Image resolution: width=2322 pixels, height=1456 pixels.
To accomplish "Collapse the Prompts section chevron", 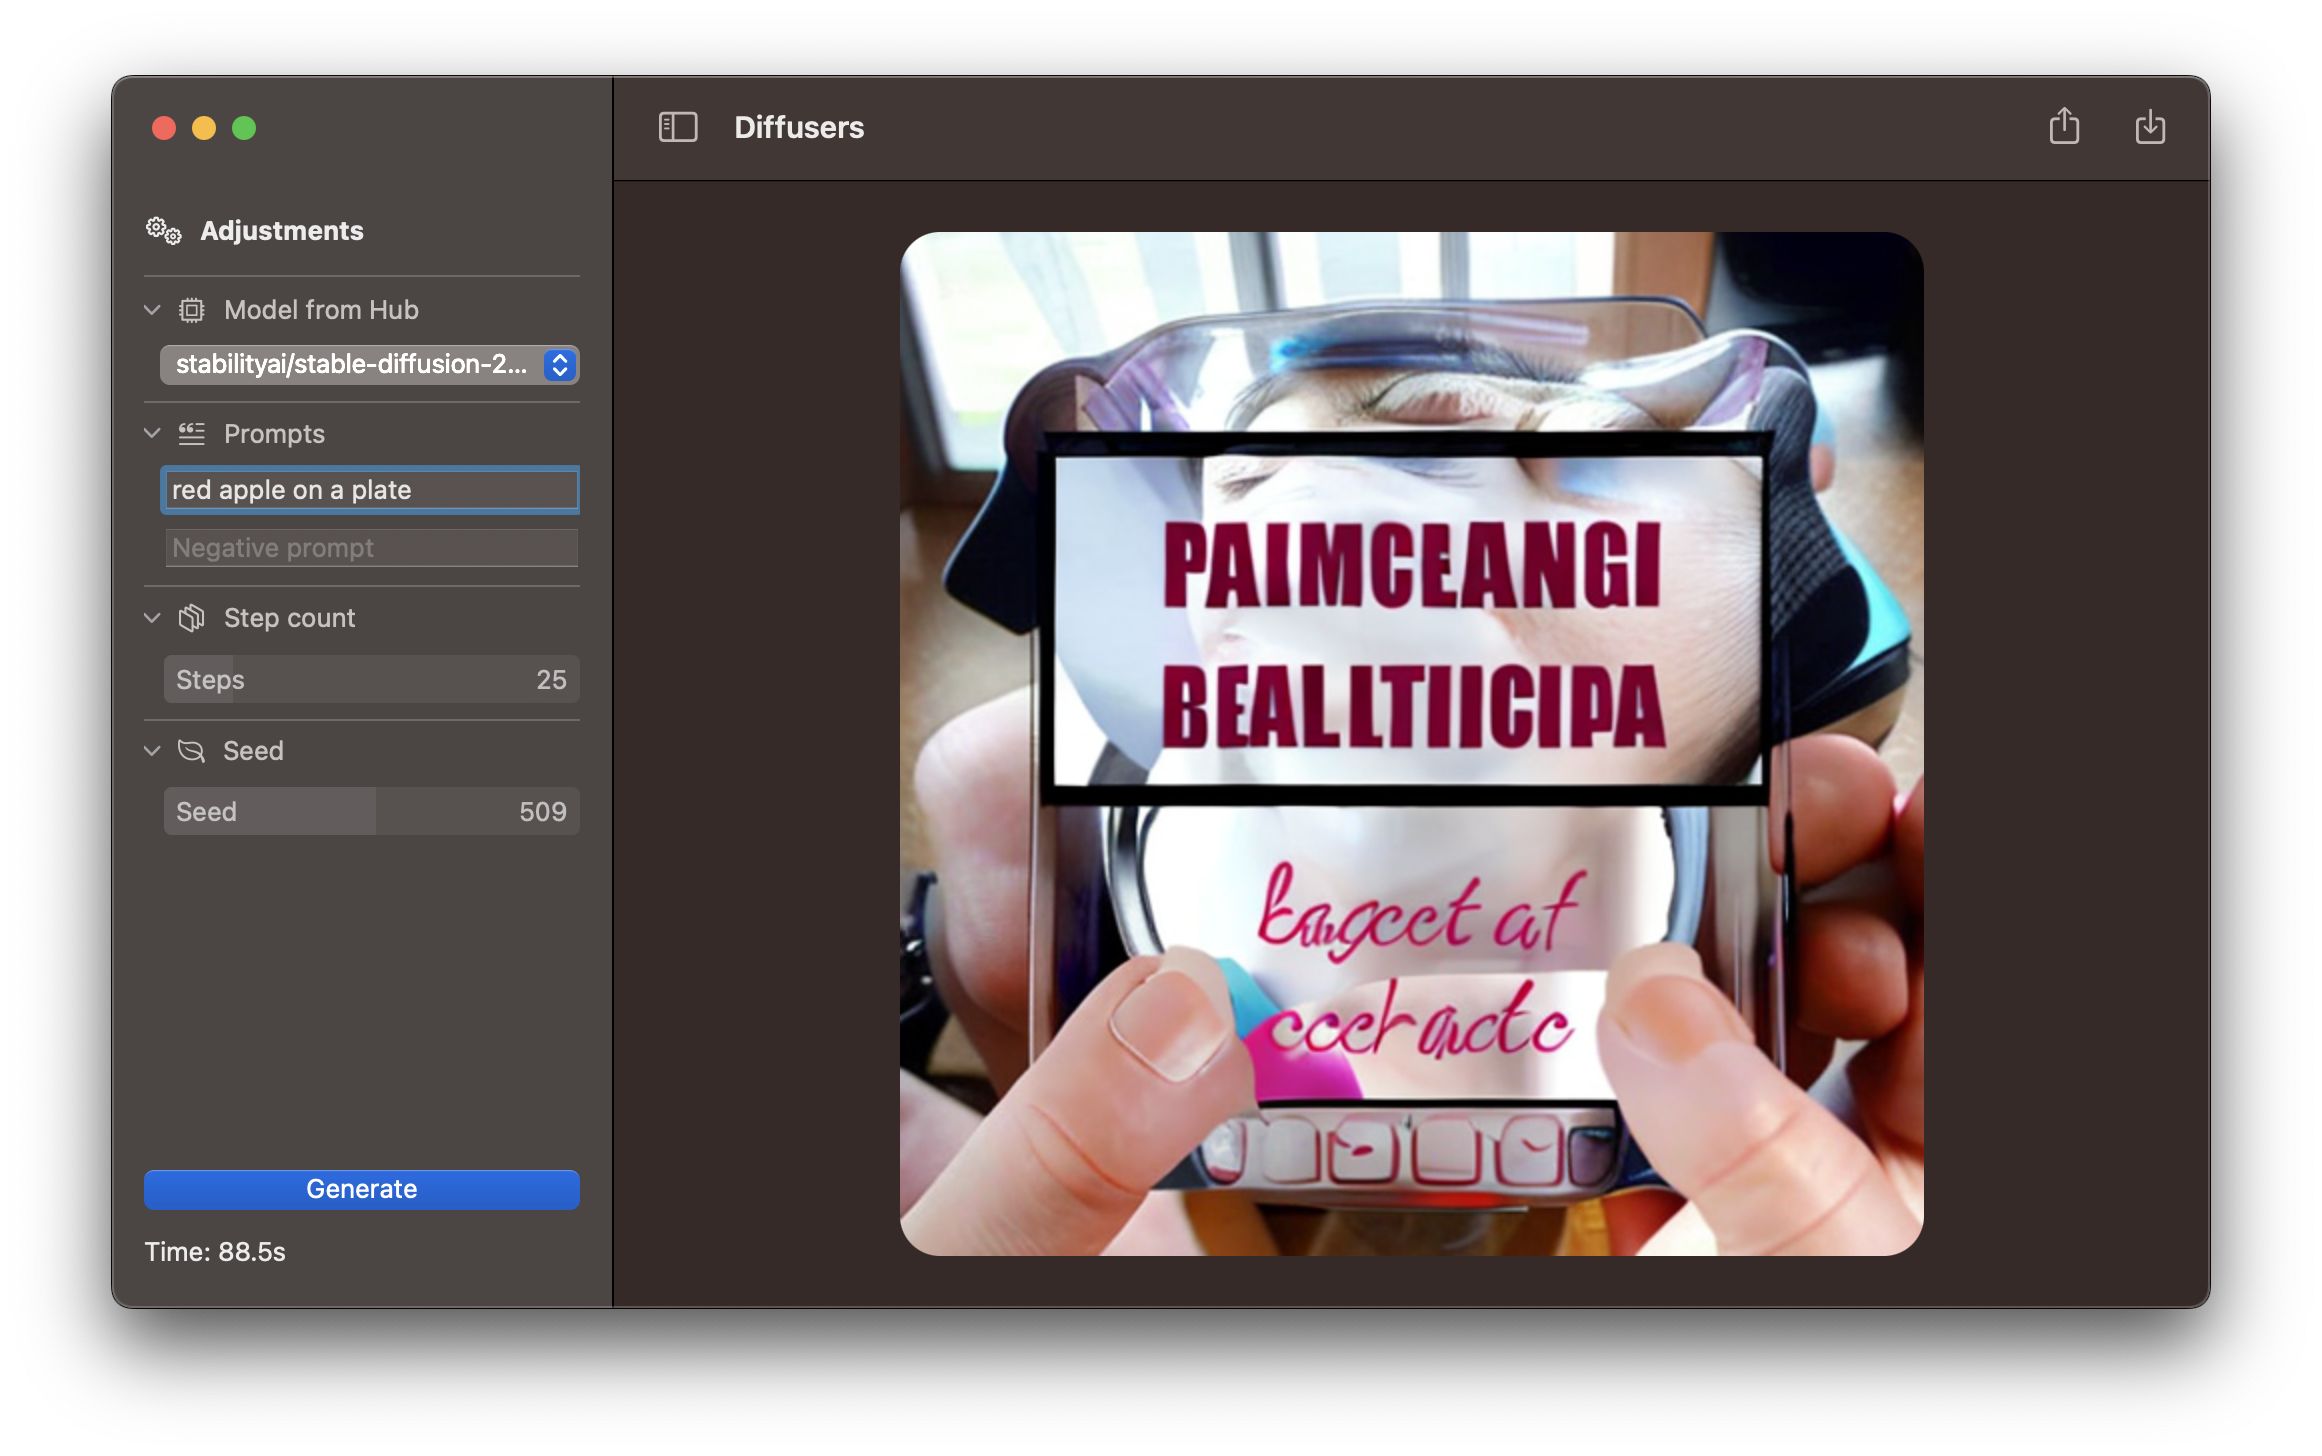I will coord(152,434).
